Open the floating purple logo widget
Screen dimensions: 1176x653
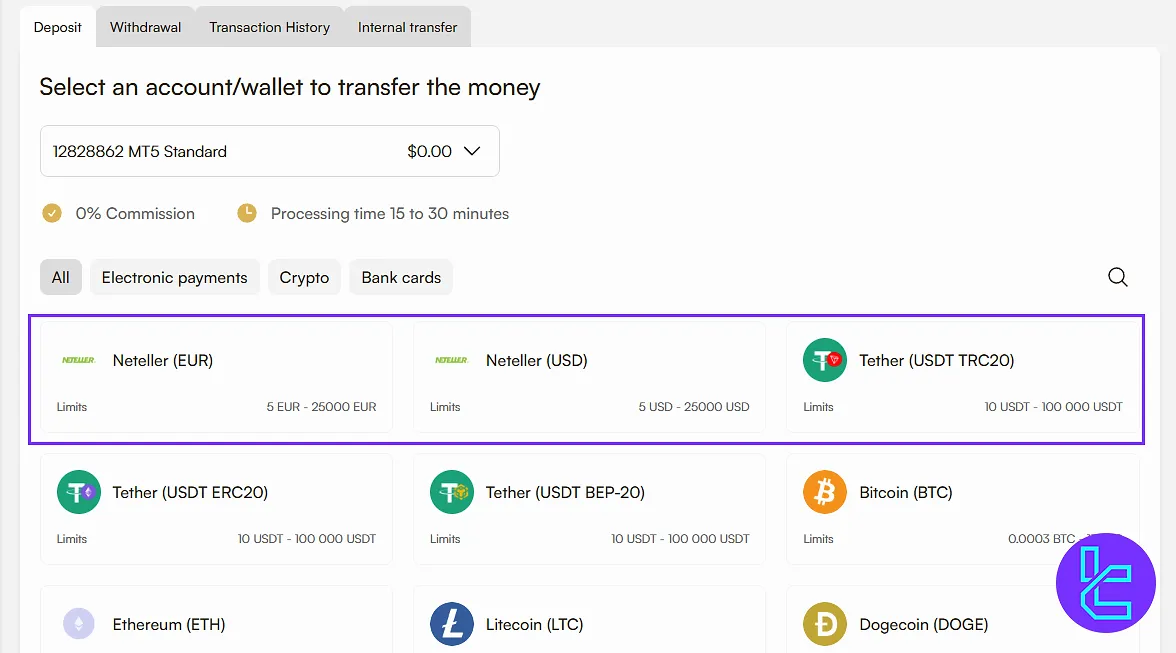pos(1105,582)
